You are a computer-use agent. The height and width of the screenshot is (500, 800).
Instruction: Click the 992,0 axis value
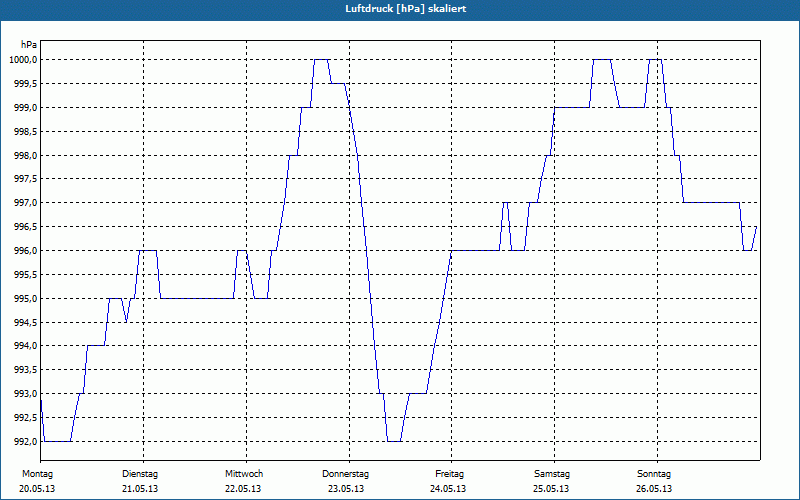[25, 442]
